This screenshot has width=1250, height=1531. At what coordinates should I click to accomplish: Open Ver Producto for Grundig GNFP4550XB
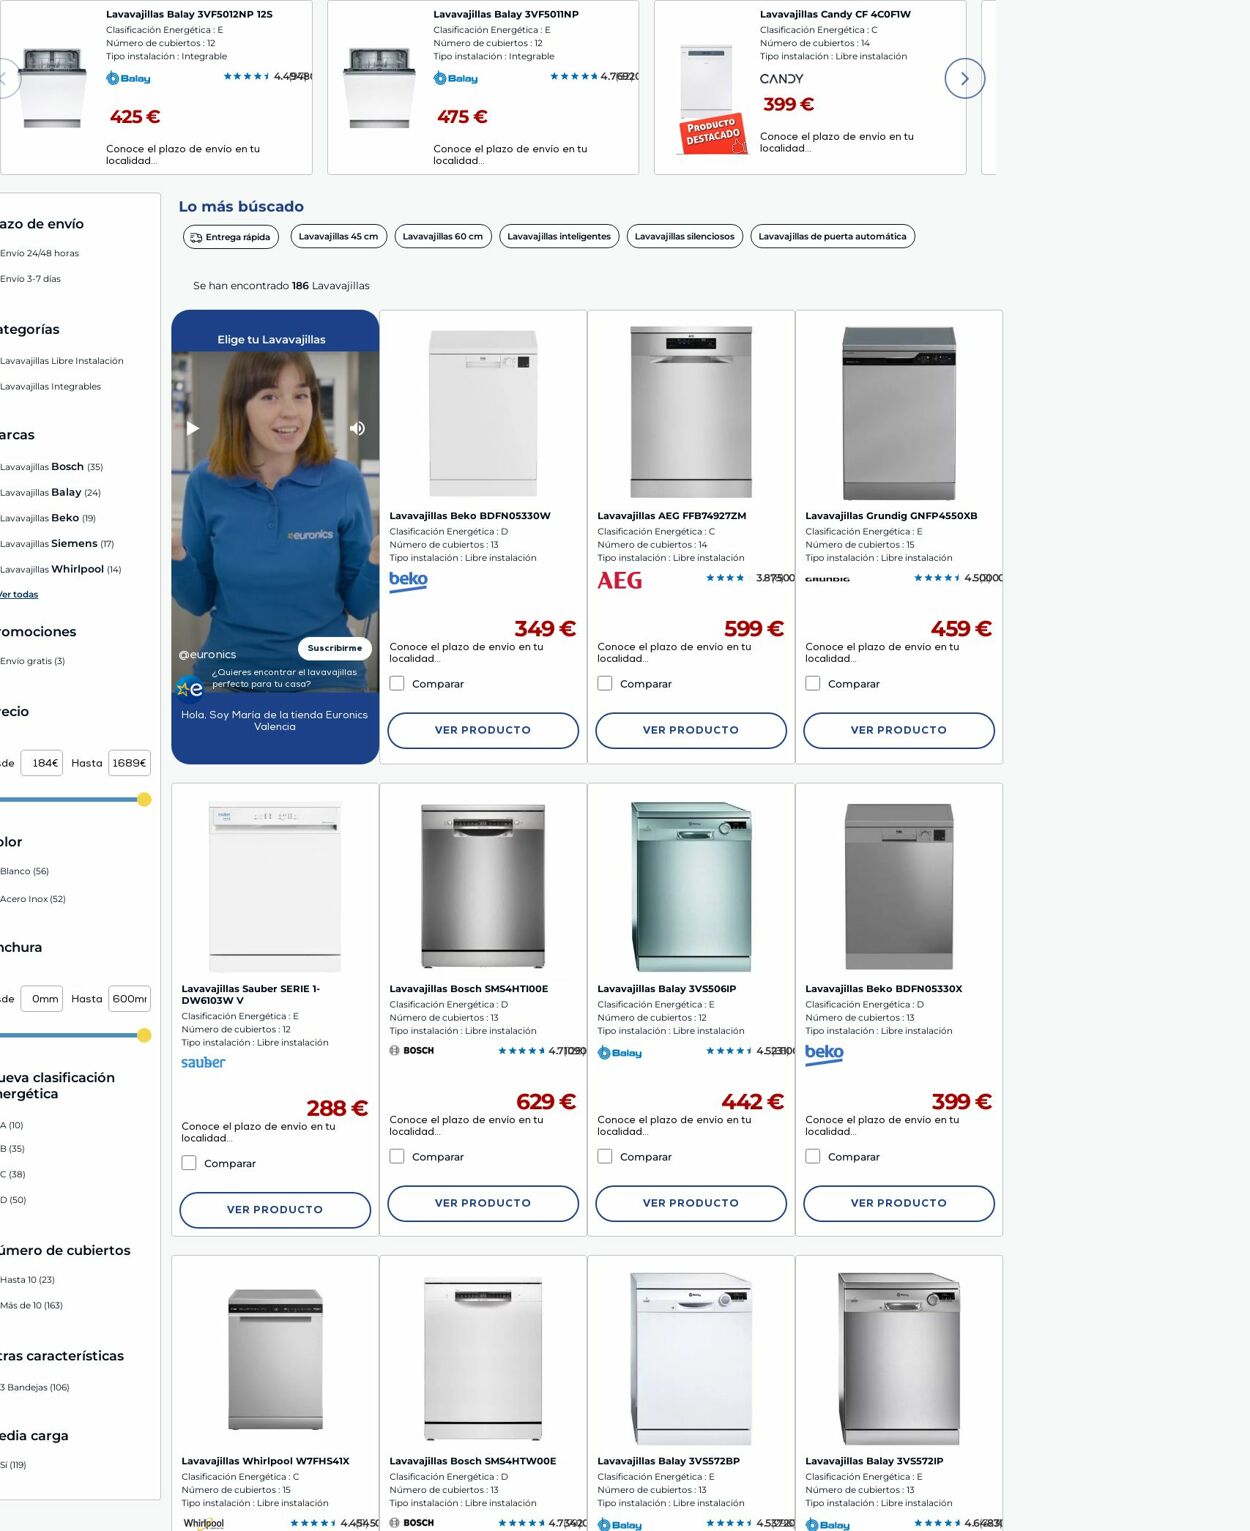click(x=899, y=730)
